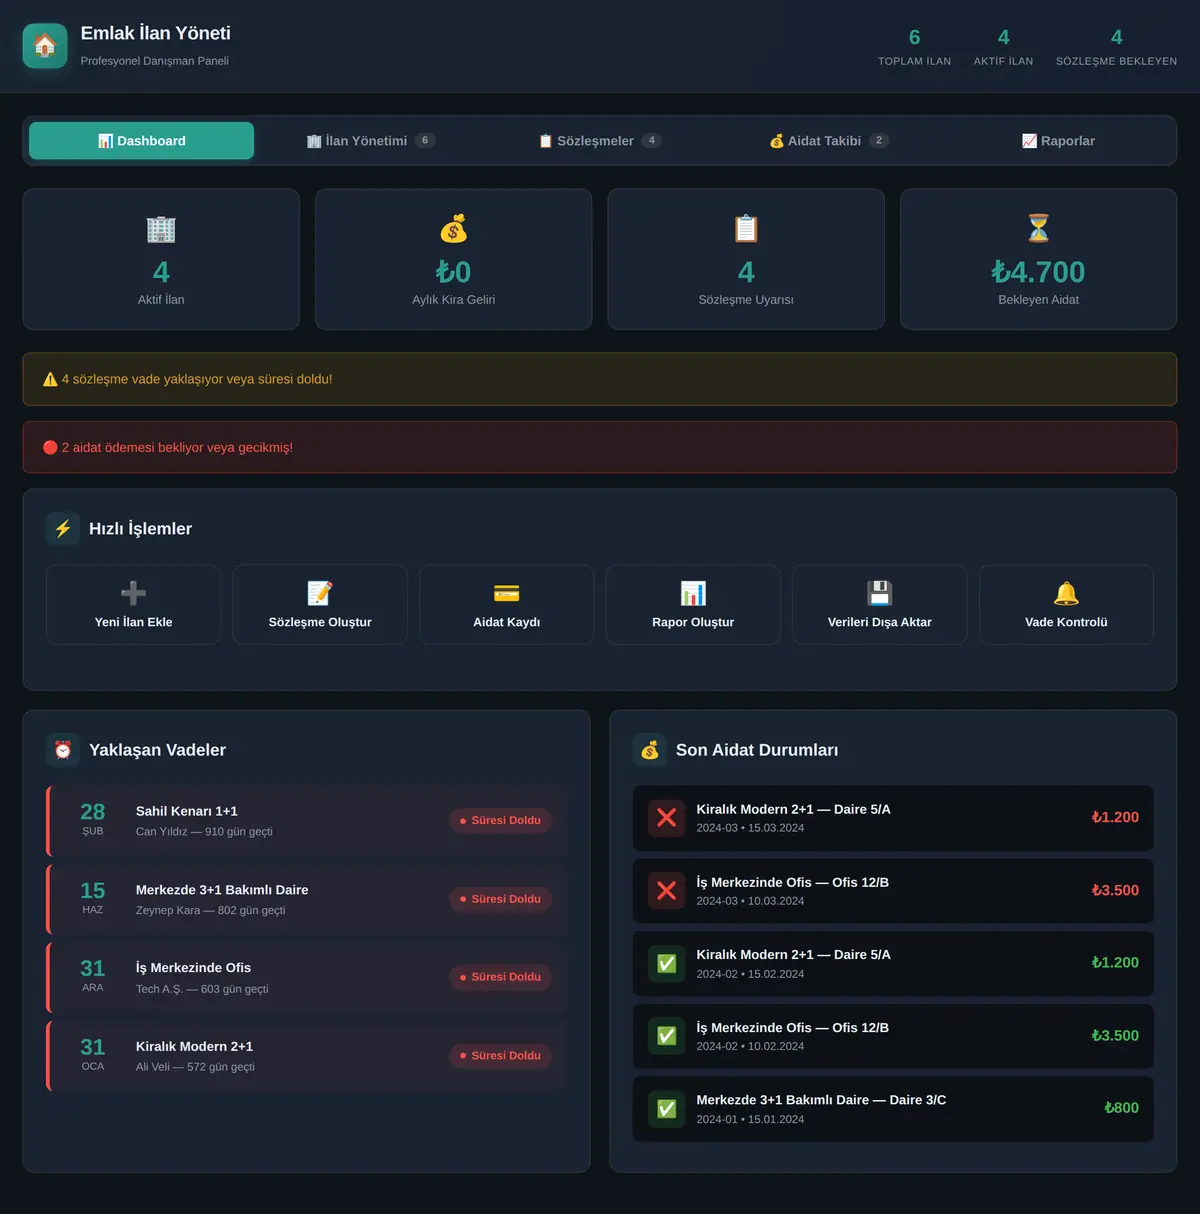
Task: Click the Aylık Kira Geliri stat card
Action: [454, 259]
